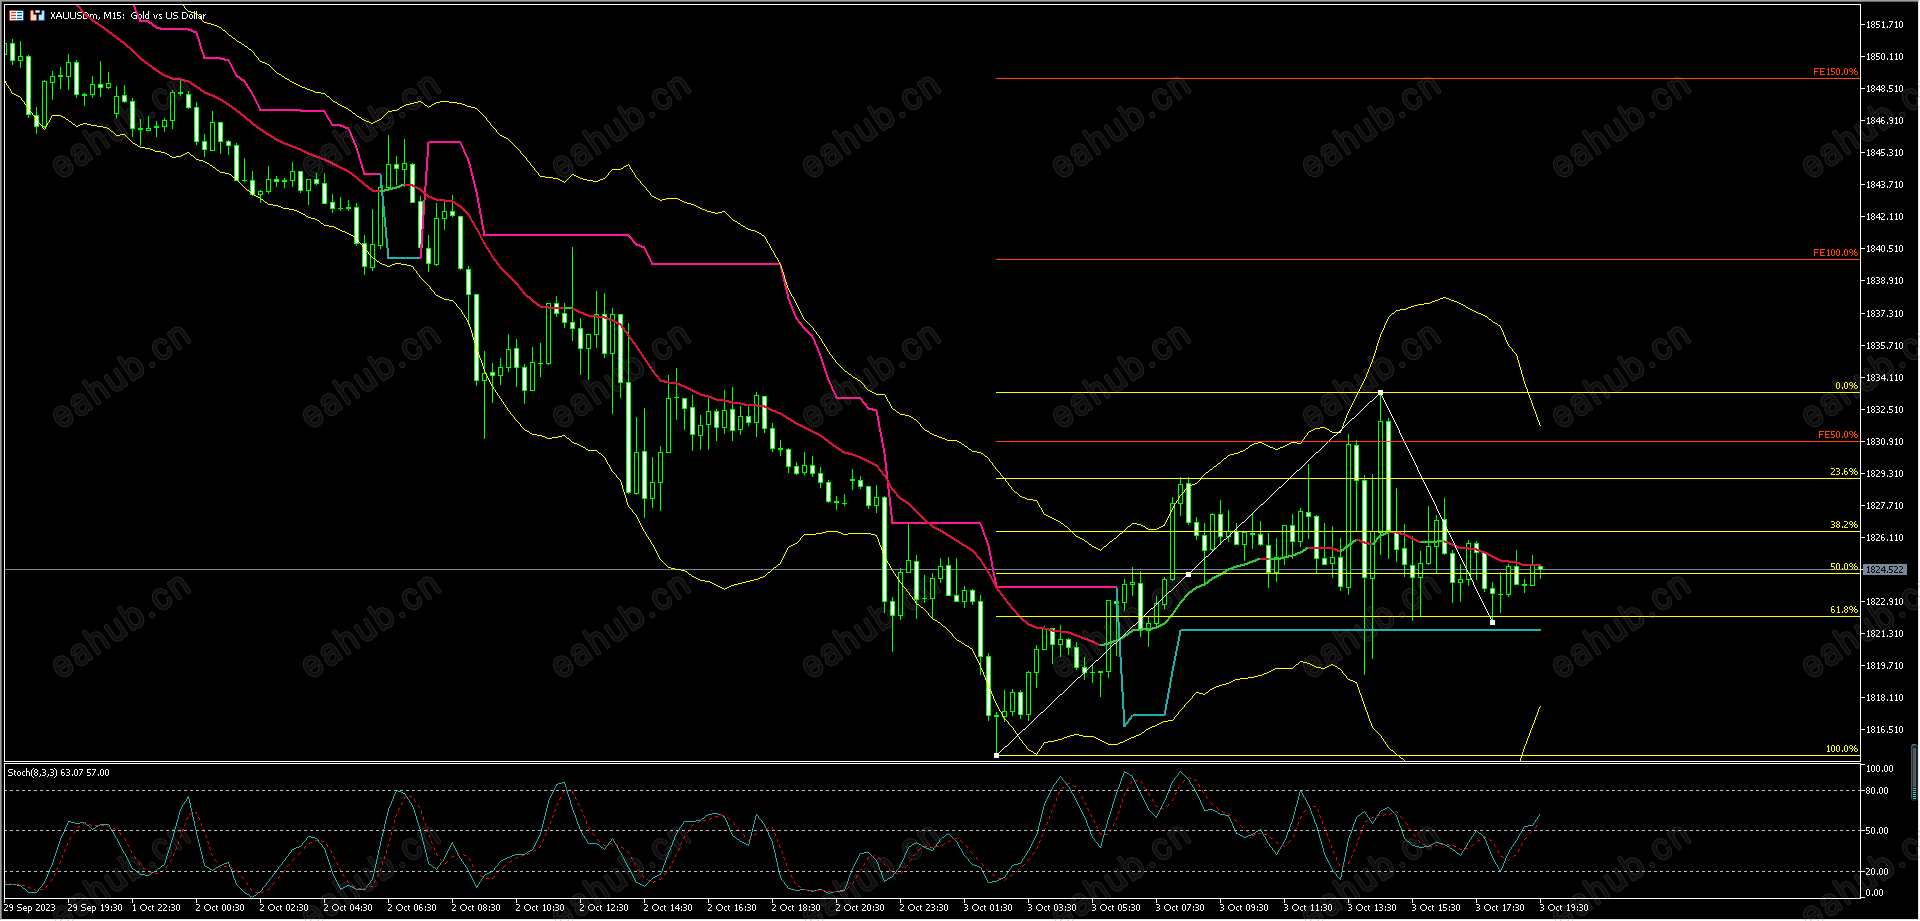Viewport: 1920px width, 921px height.
Task: Select the FE50.0% expansion level label
Action: [1838, 435]
